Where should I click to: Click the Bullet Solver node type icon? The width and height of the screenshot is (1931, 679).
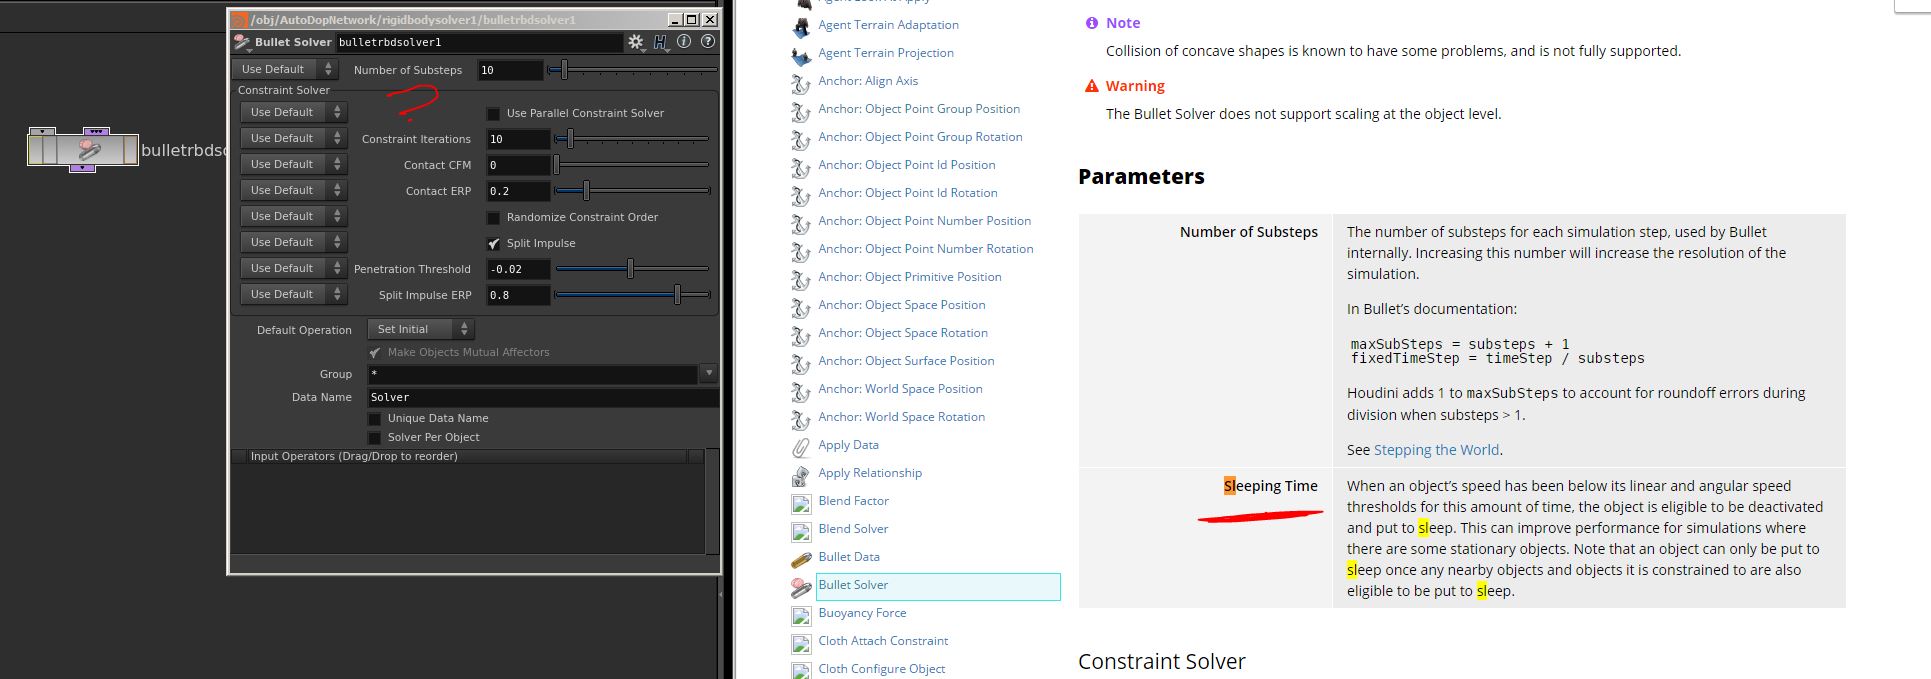242,42
